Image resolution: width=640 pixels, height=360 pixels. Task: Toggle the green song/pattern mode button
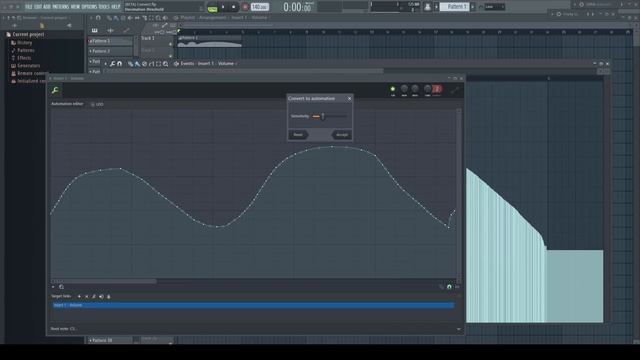pyautogui.click(x=213, y=8)
